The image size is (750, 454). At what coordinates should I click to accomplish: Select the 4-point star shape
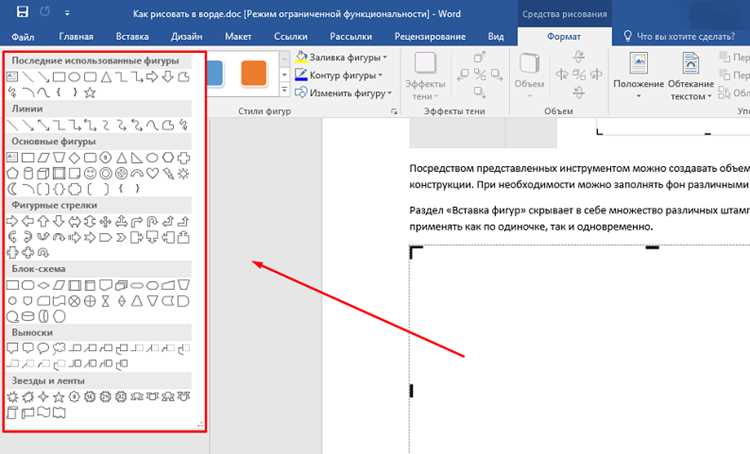(x=44, y=397)
